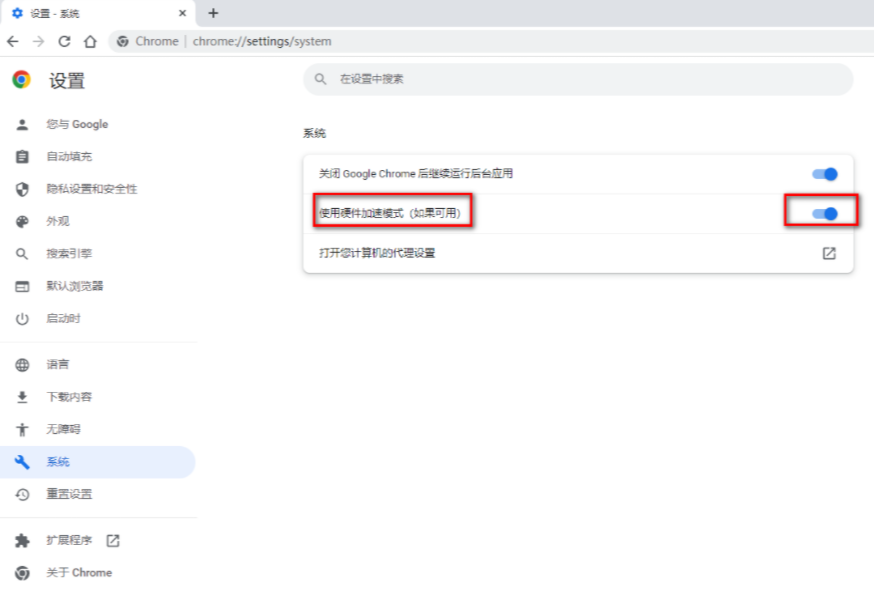Click the magnifier icon for 搜索引擎

pyautogui.click(x=22, y=254)
